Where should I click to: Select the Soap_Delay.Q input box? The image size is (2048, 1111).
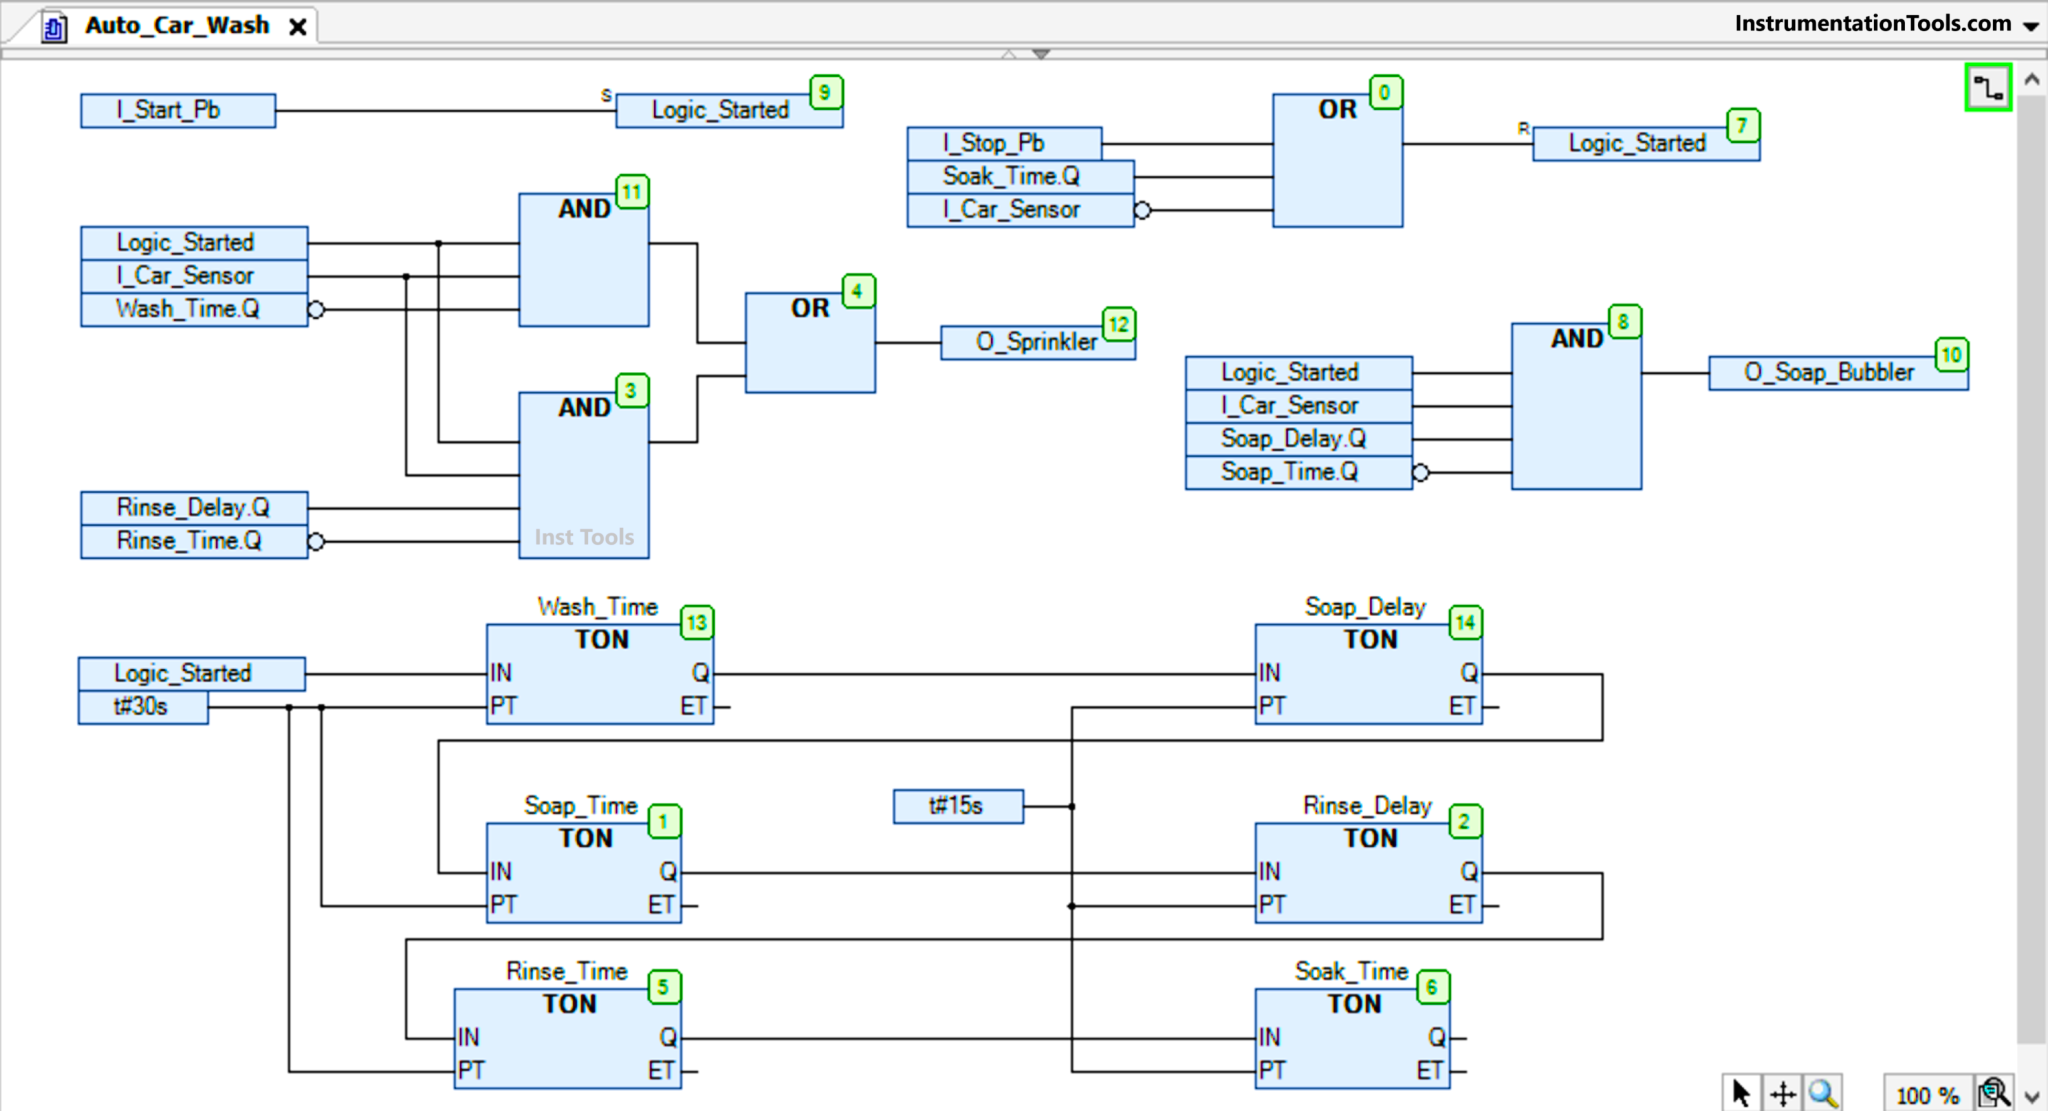(1299, 439)
